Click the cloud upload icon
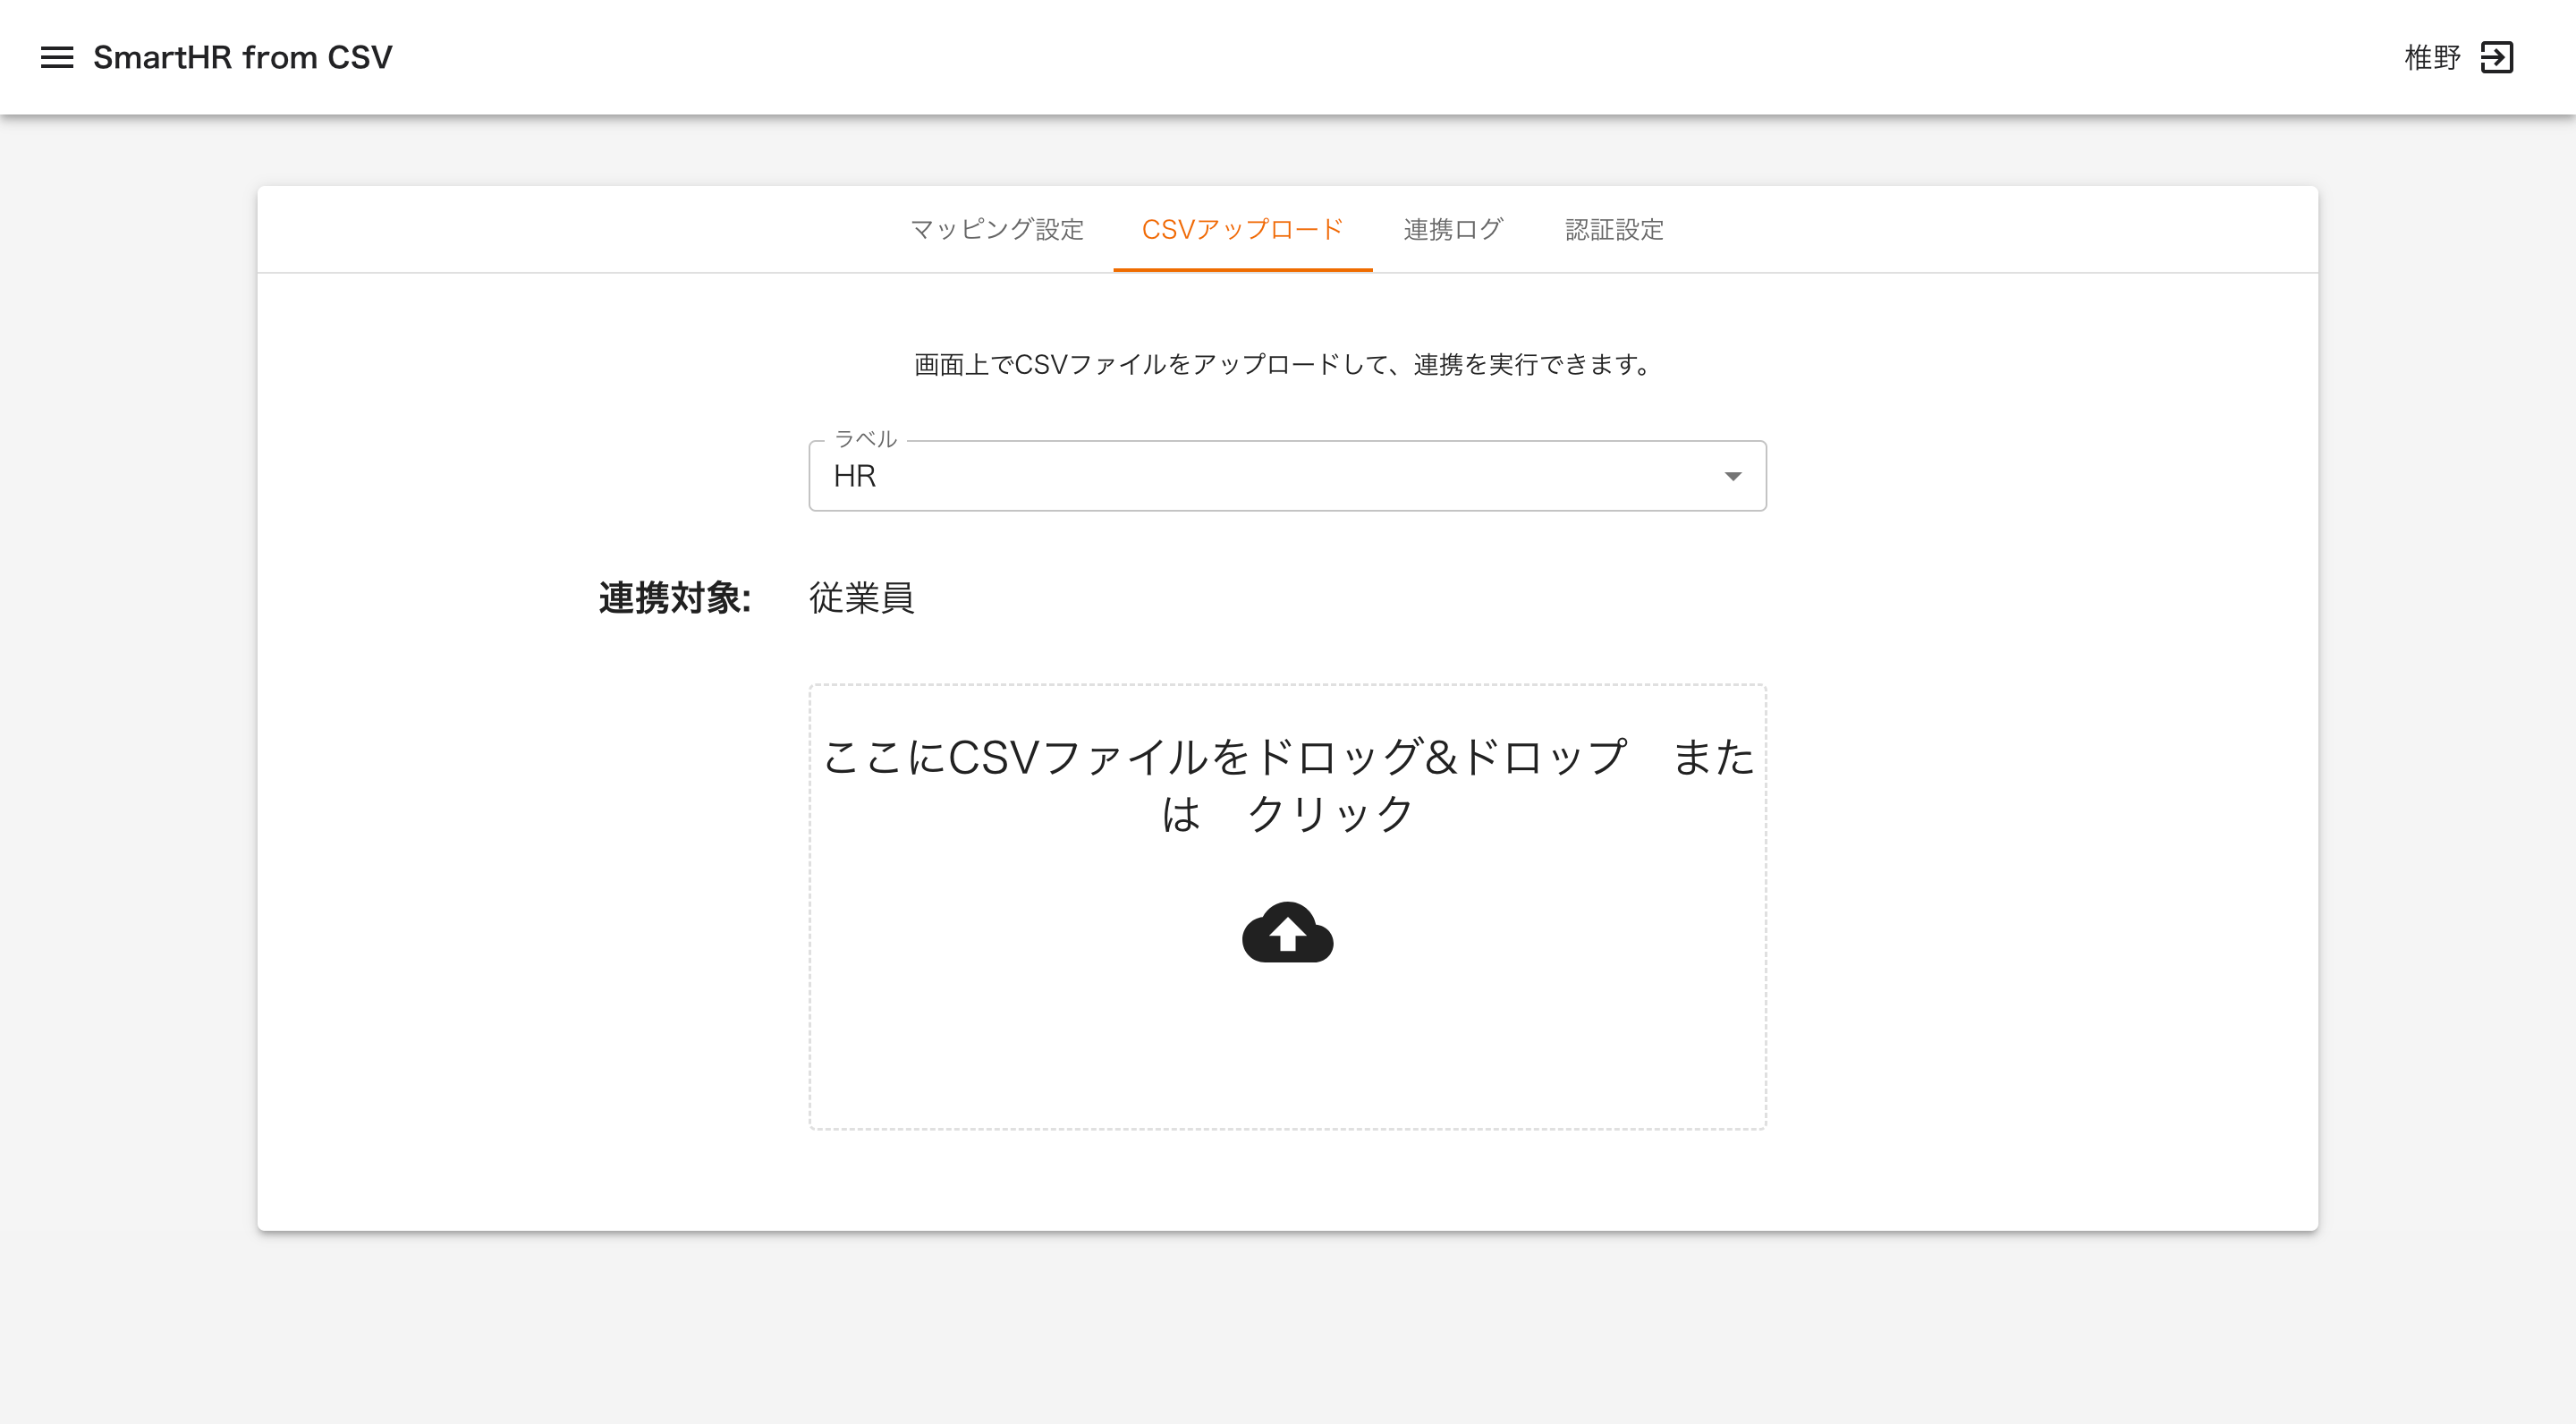The image size is (2576, 1424). pos(1287,932)
